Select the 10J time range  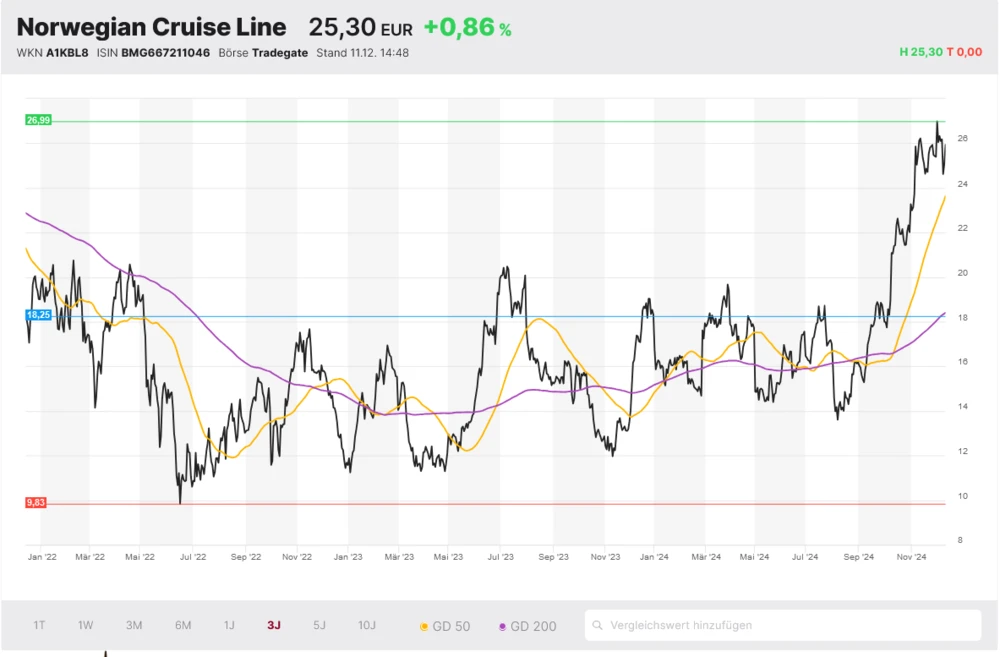[x=367, y=625]
